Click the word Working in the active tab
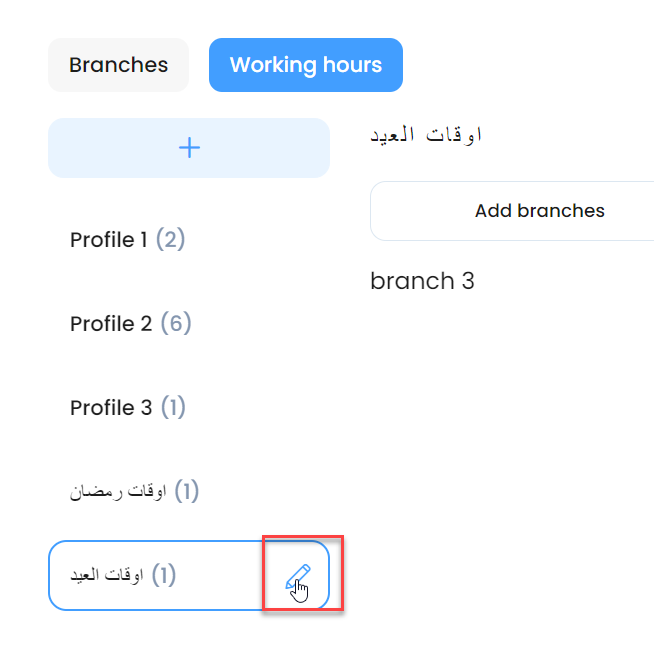The height and width of the screenshot is (668, 654). 273,65
